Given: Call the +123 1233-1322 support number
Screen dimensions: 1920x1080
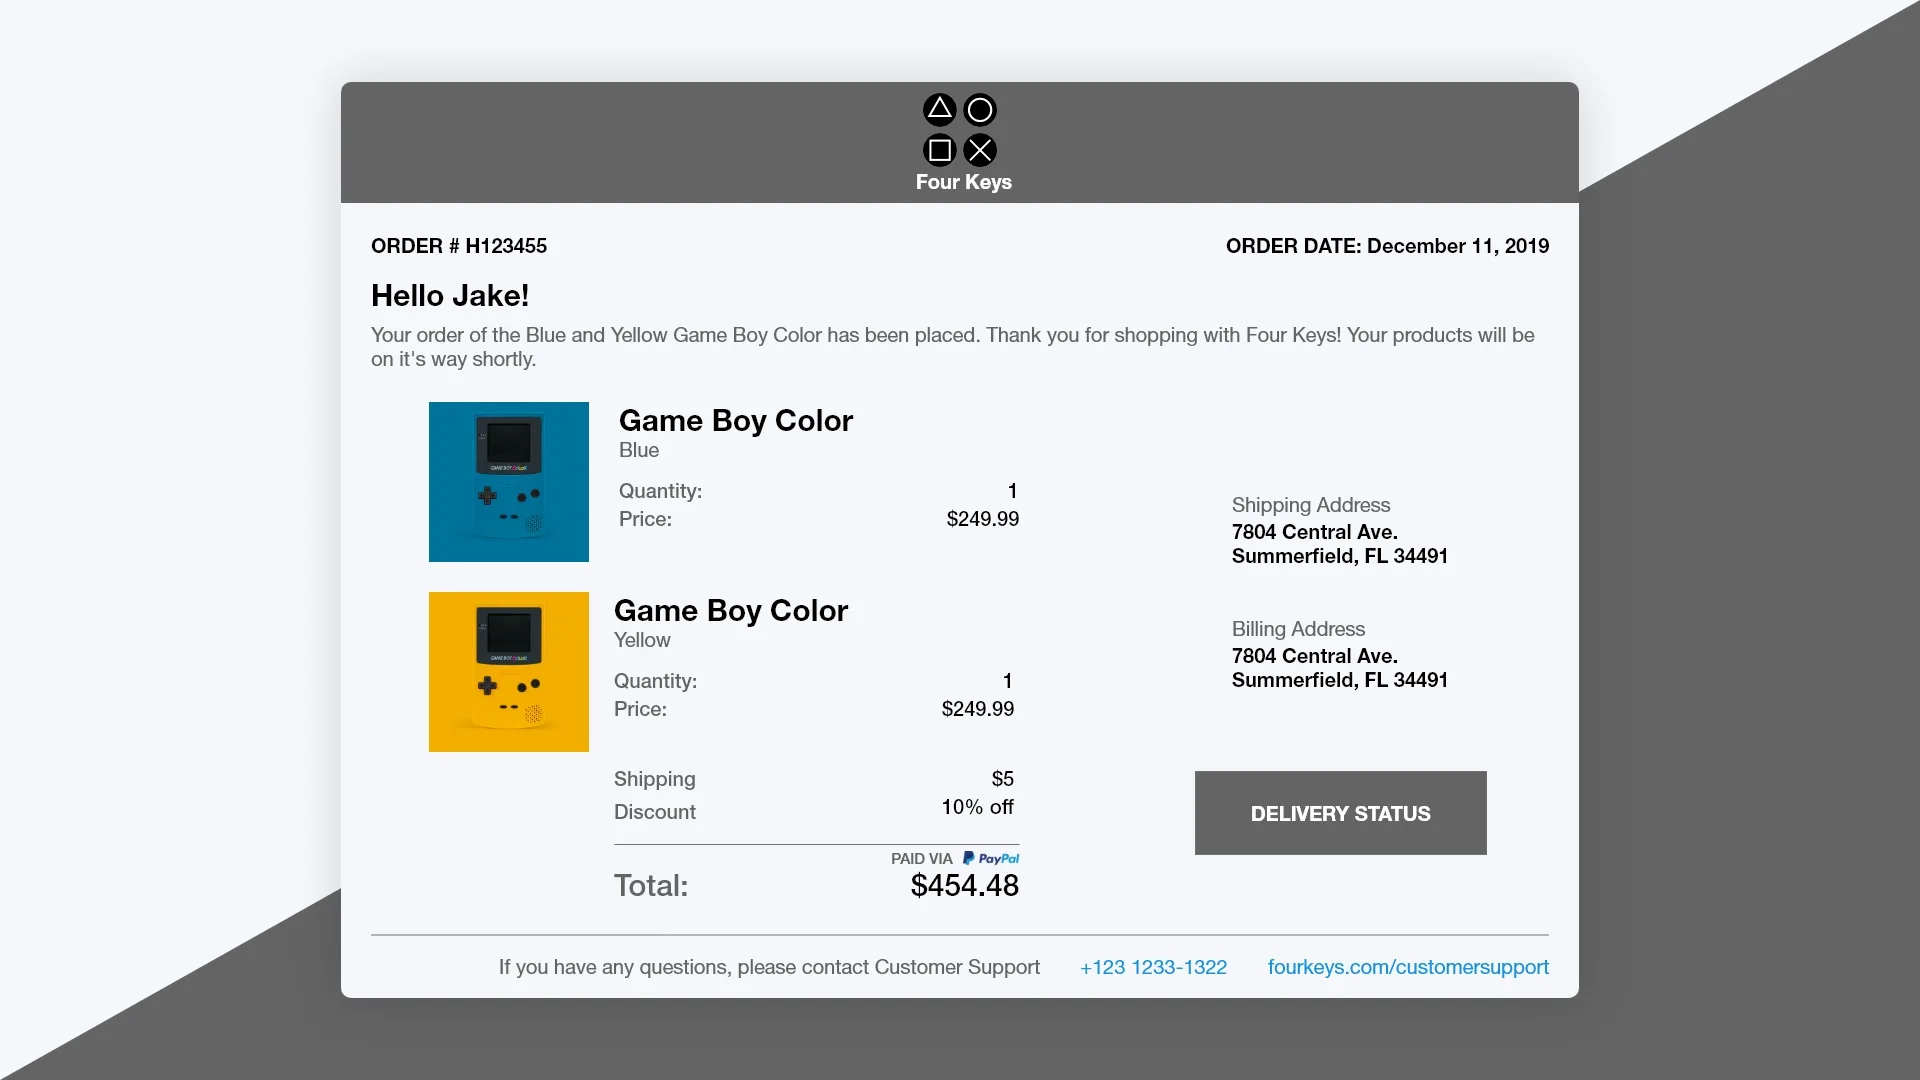Looking at the screenshot, I should click(1153, 967).
